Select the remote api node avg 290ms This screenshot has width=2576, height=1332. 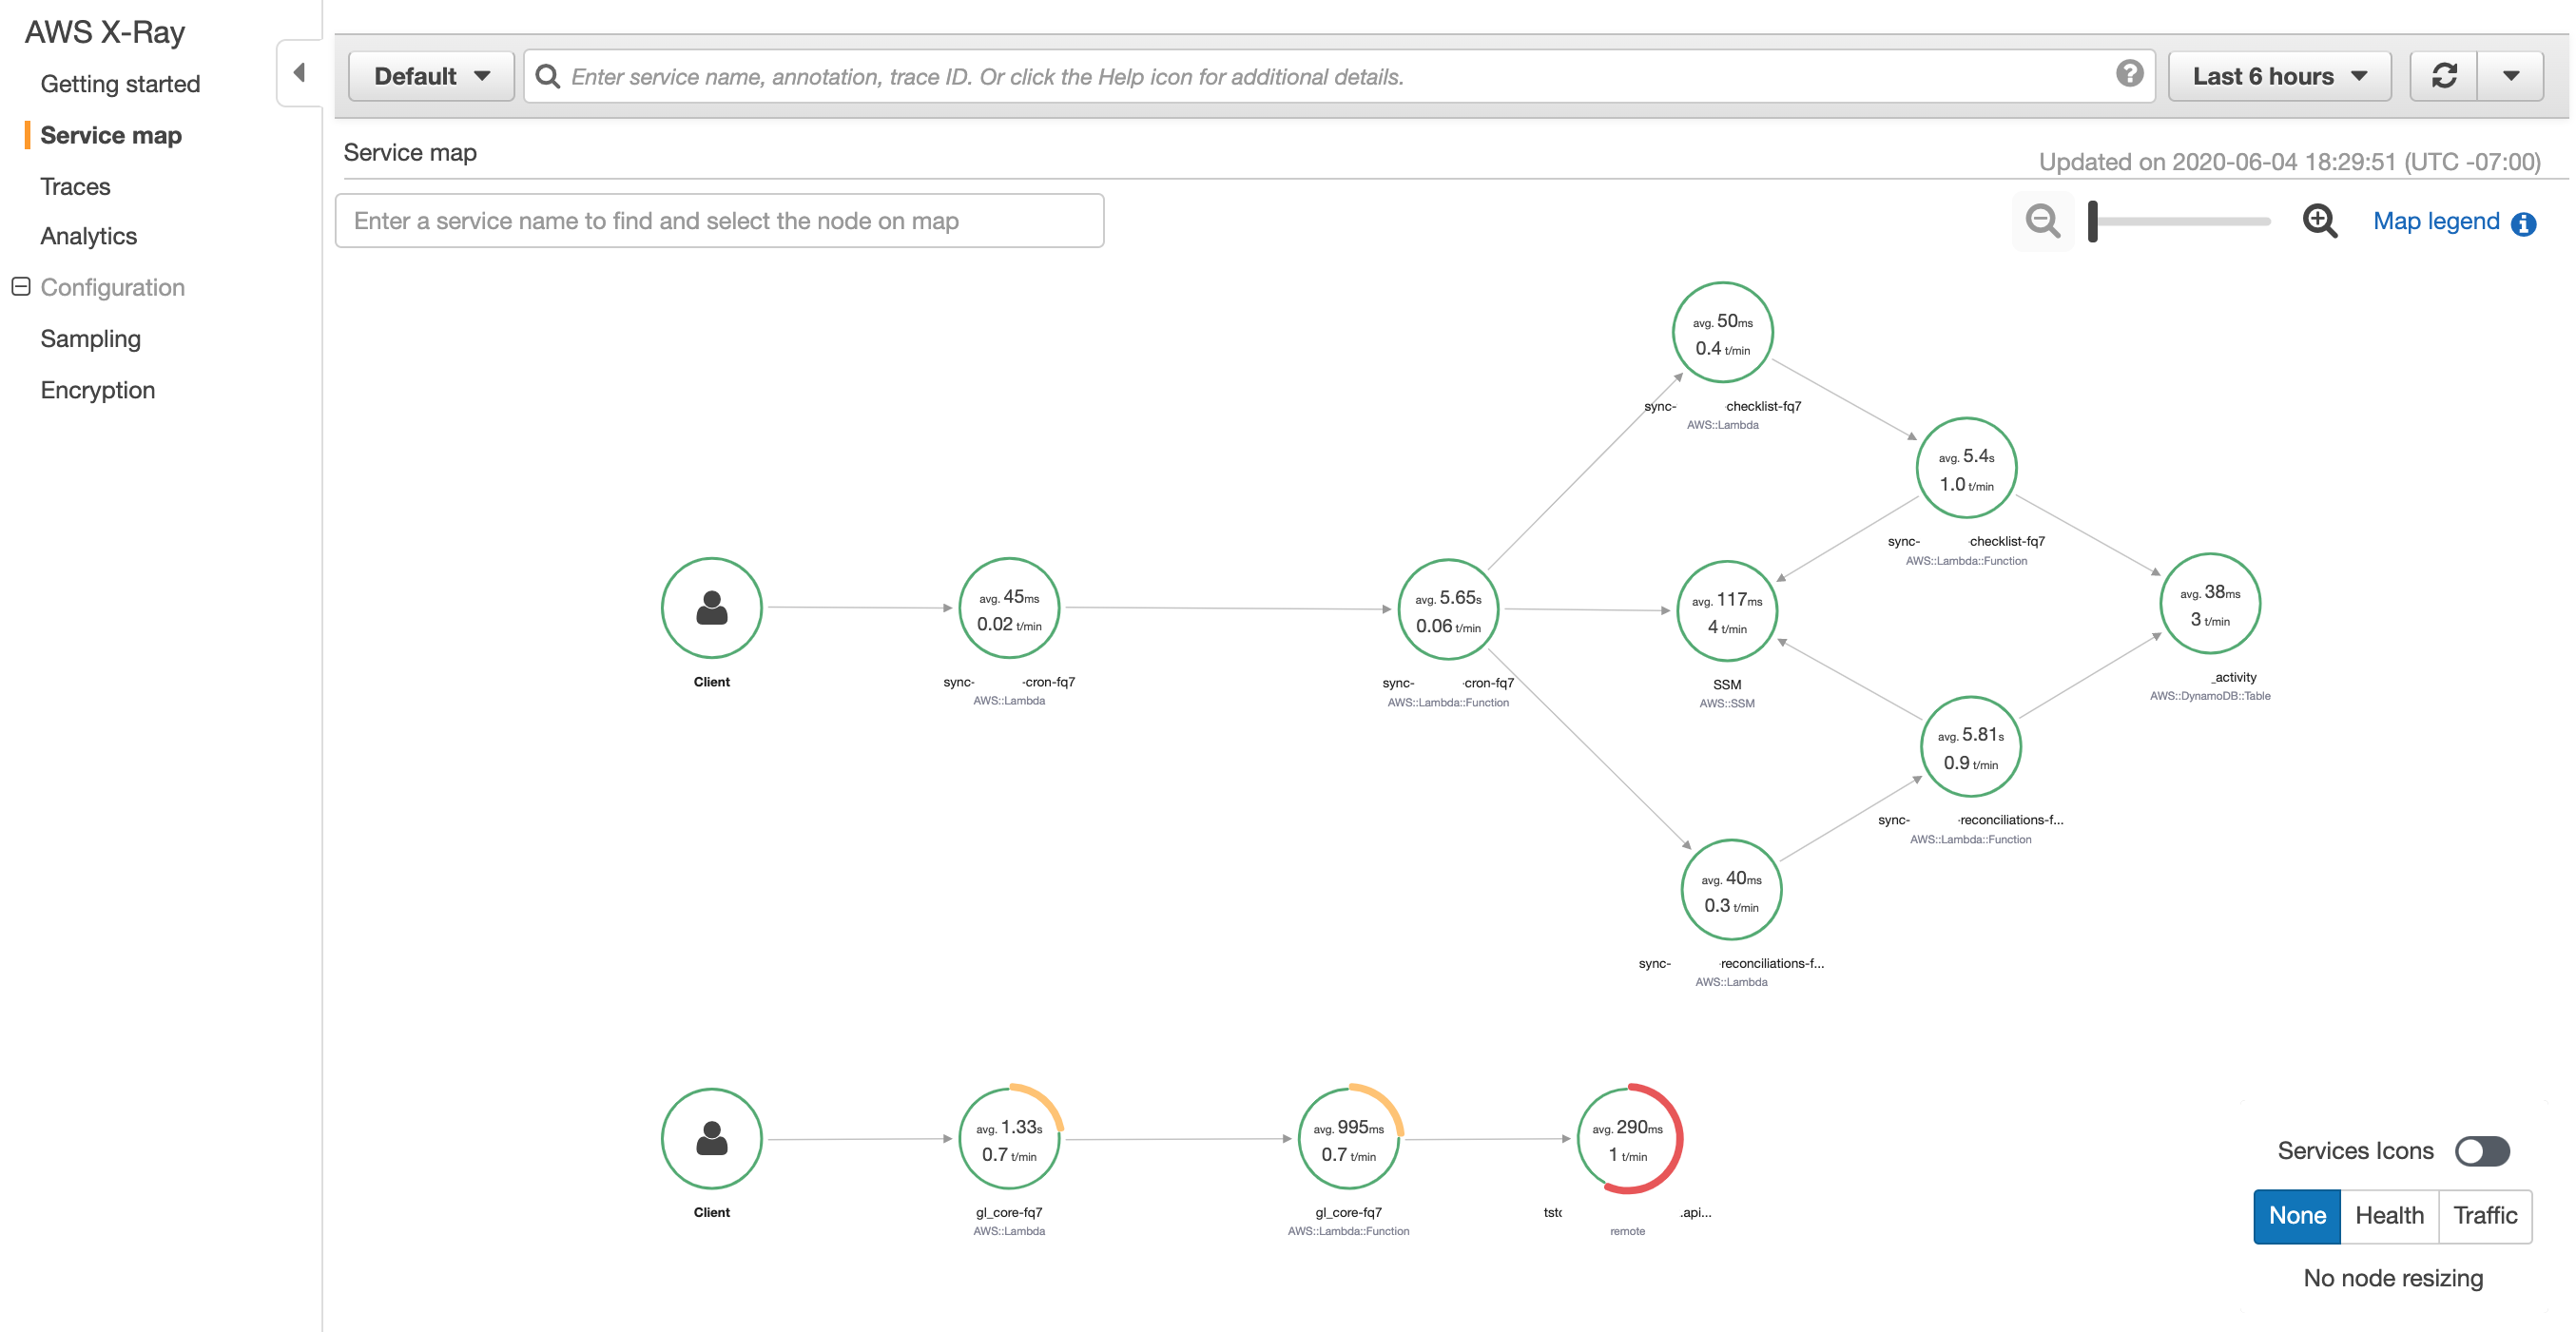(x=1628, y=1138)
